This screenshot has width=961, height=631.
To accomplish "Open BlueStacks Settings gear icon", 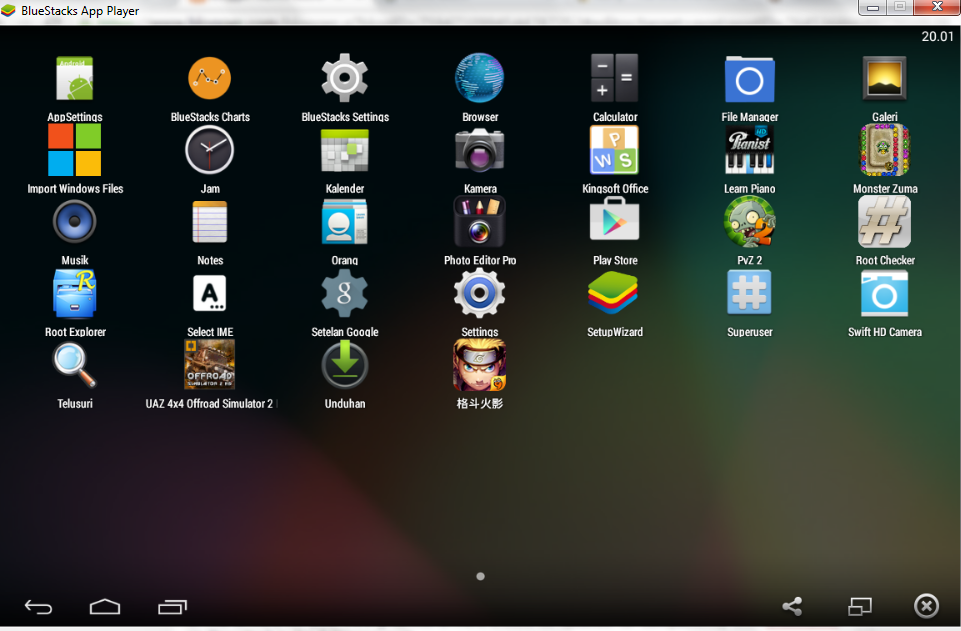I will click(344, 78).
